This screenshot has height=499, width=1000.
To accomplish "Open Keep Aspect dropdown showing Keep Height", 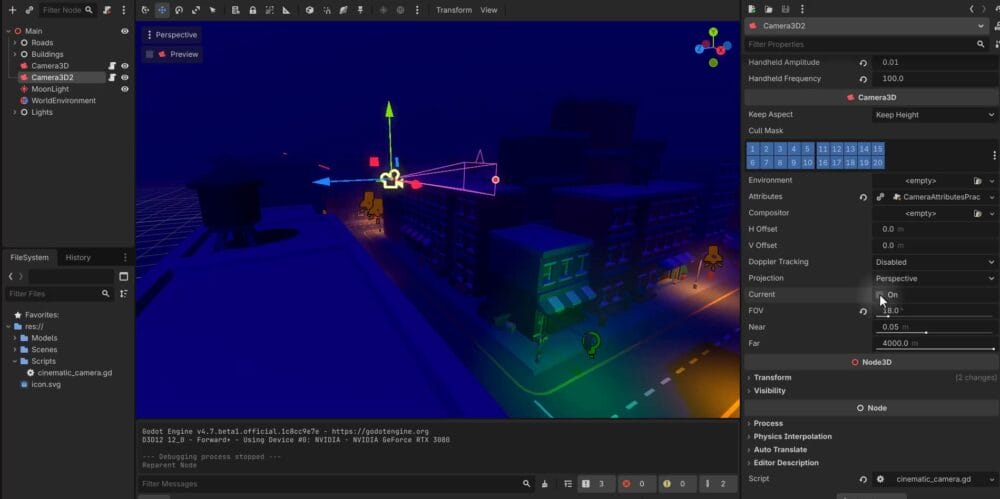I will (934, 115).
